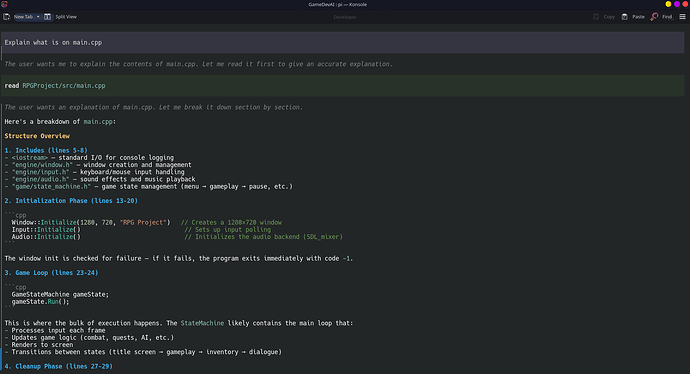Click the 'StateMachine' highlighted word
Viewport: 690px width, 374px height.
point(202,323)
